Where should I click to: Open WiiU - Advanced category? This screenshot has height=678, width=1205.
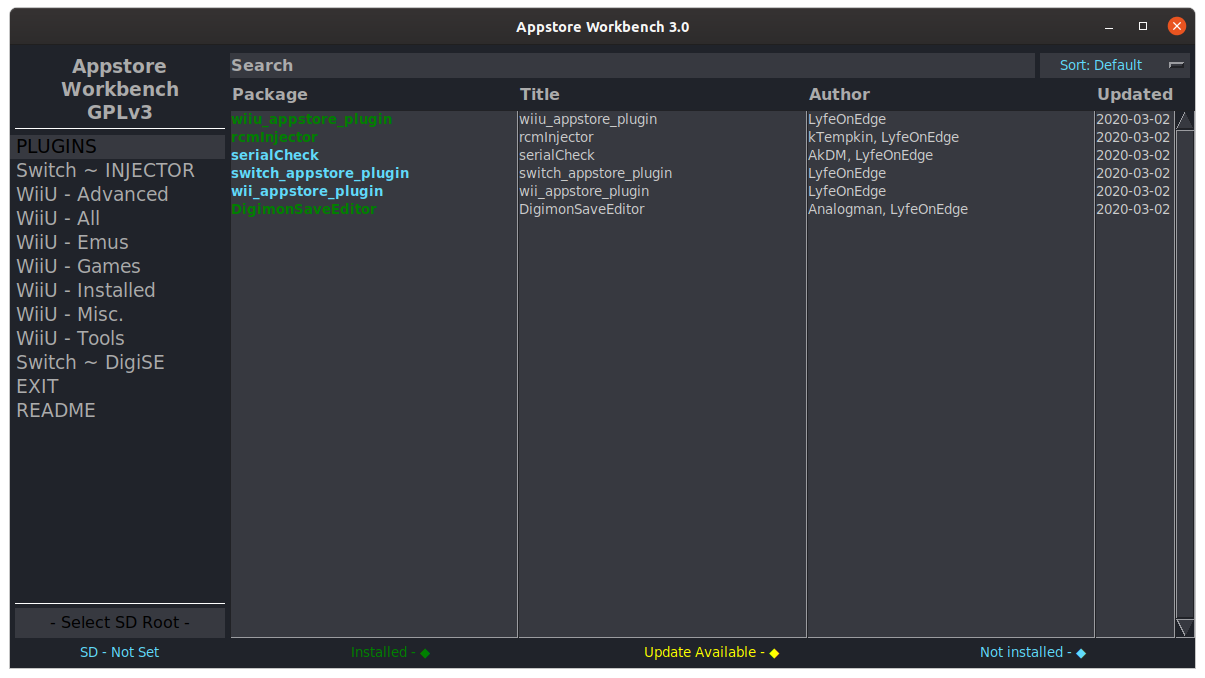pyautogui.click(x=120, y=194)
